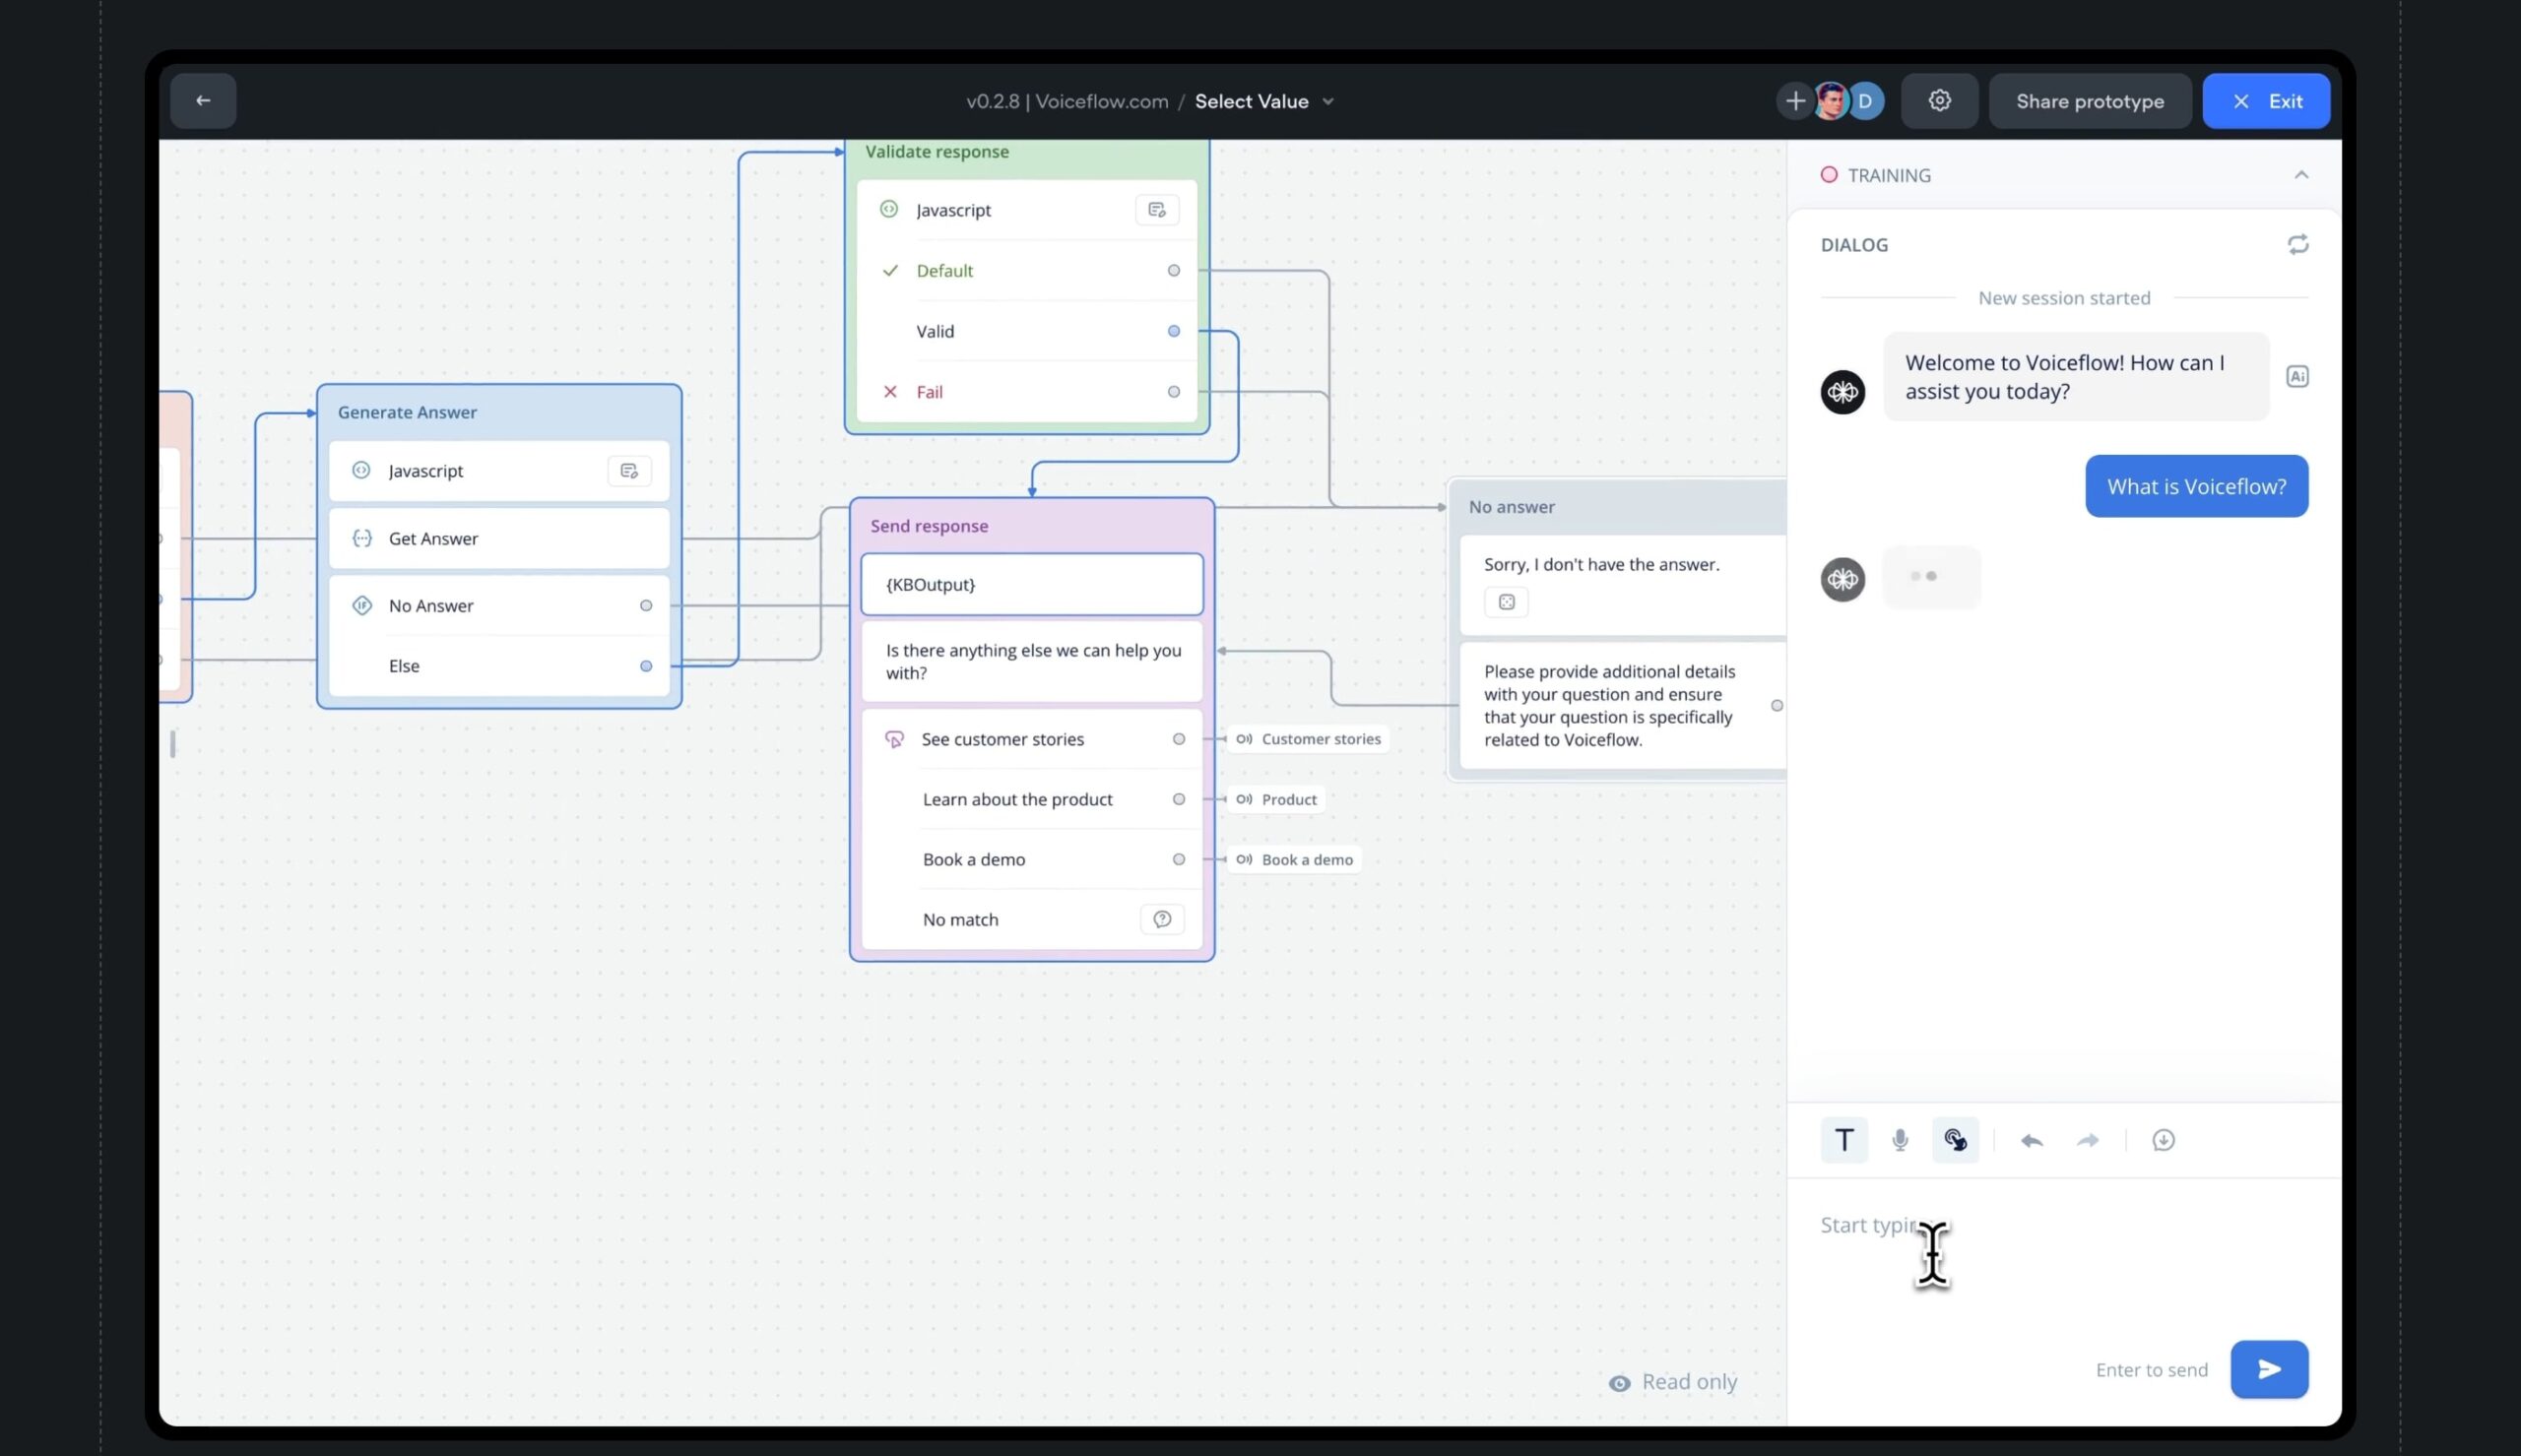
Task: Click Share prototype button
Action: click(x=2089, y=101)
